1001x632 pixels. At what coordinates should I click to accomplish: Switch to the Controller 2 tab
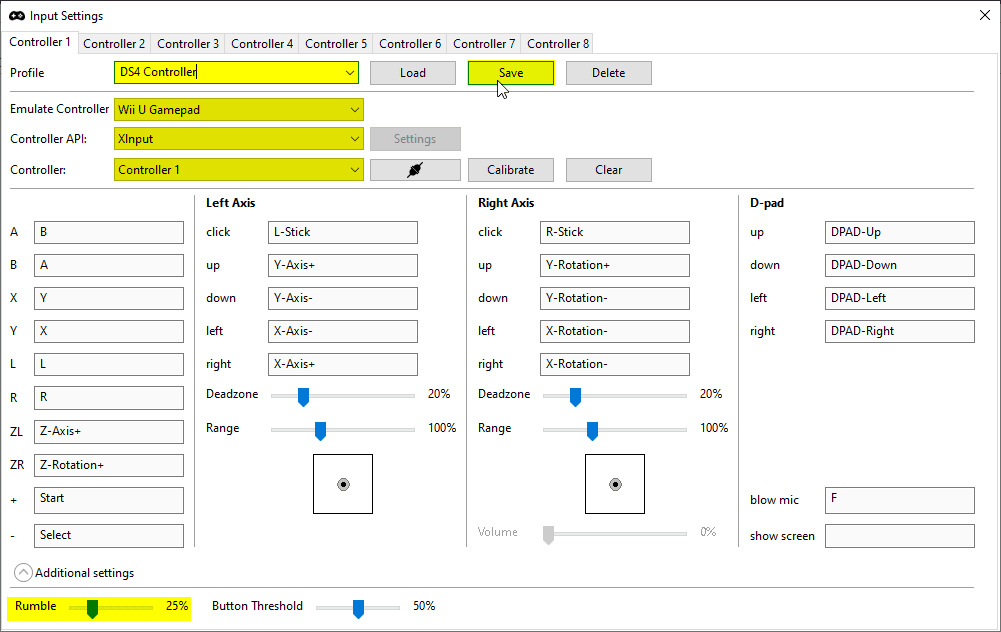[114, 44]
